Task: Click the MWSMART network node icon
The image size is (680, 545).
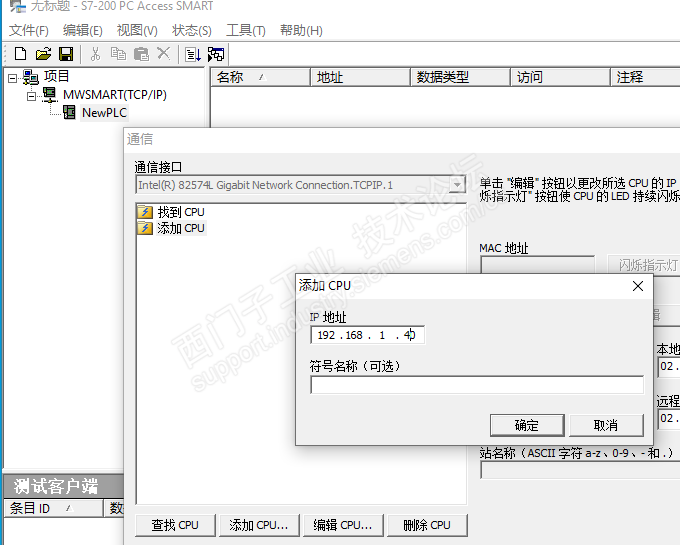Action: pos(49,95)
